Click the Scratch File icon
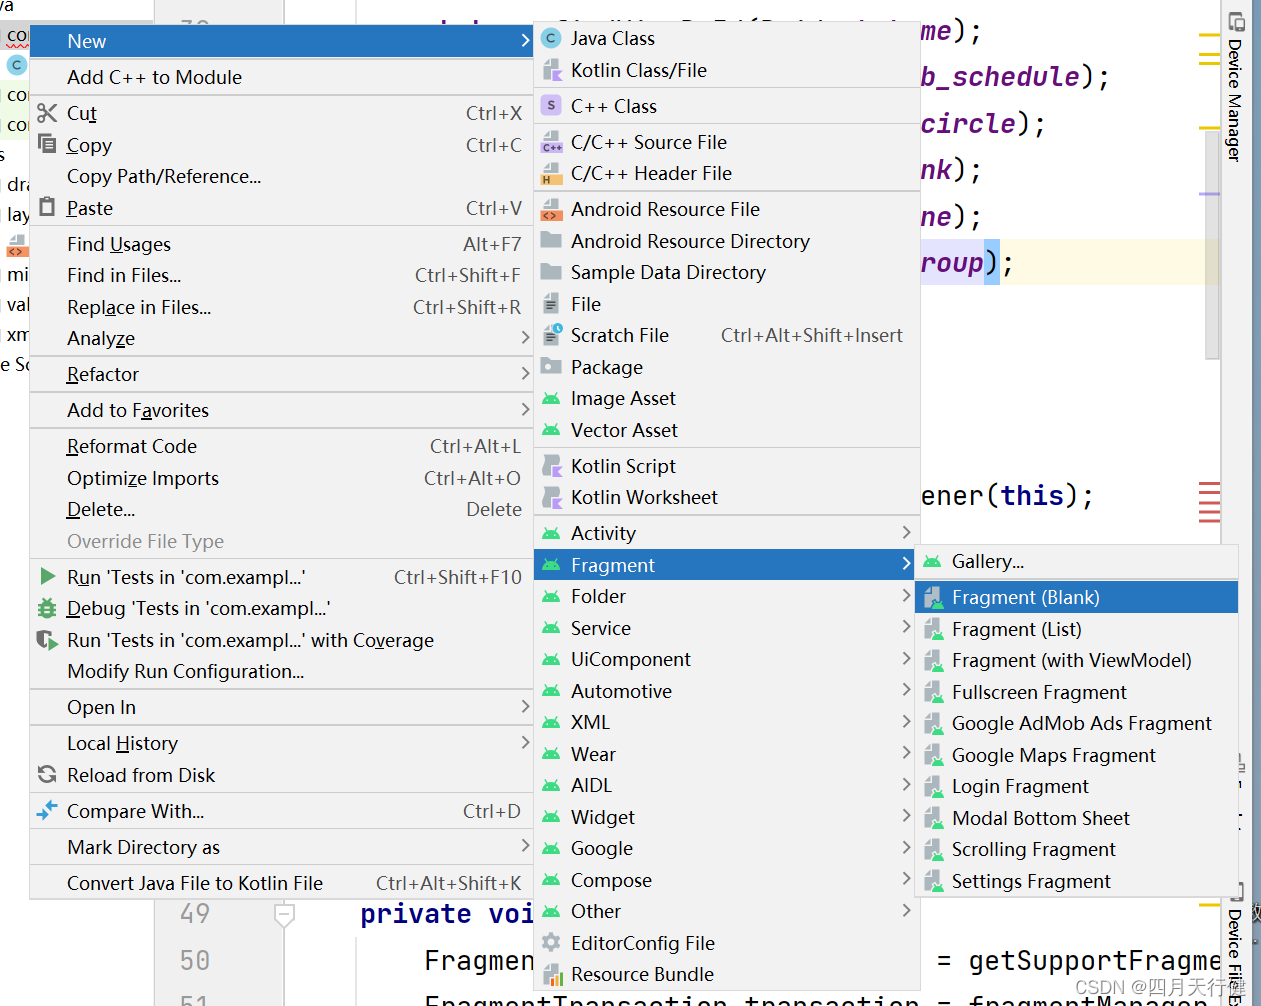This screenshot has height=1006, width=1261. (552, 336)
